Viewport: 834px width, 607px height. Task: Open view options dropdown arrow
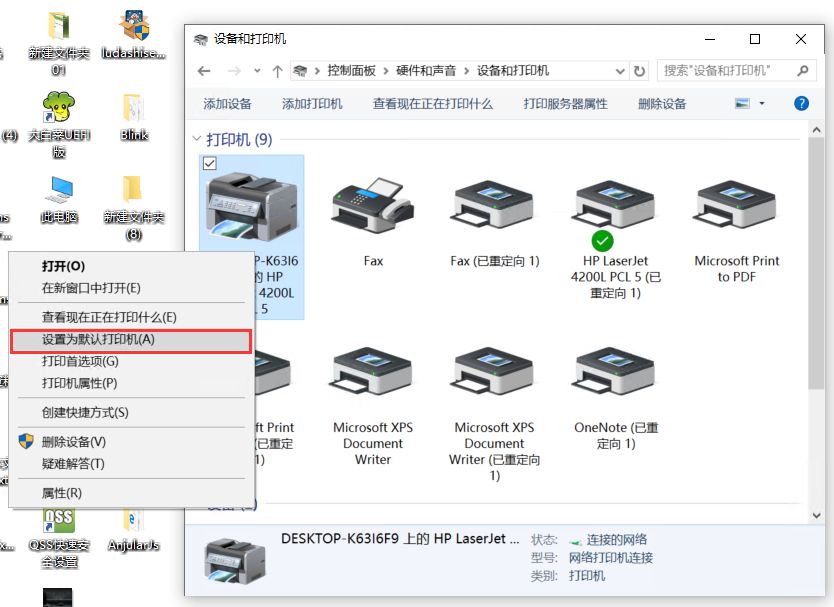(762, 103)
